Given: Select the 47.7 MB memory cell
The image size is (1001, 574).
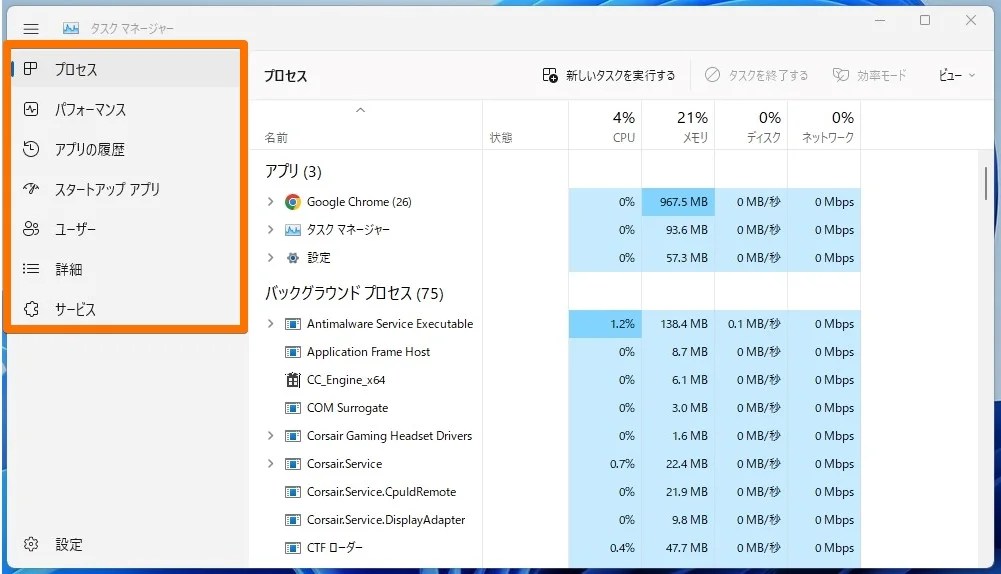Looking at the screenshot, I should (x=678, y=548).
